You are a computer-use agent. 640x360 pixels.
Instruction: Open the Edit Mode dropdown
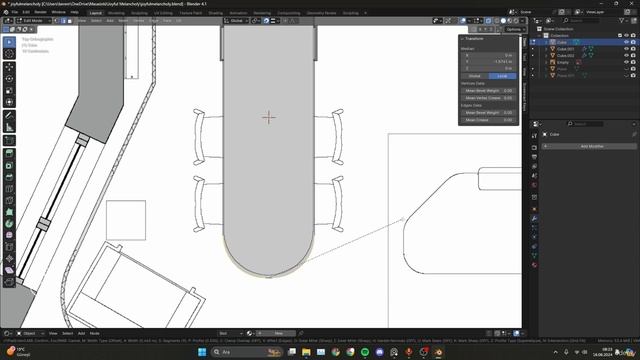33,20
